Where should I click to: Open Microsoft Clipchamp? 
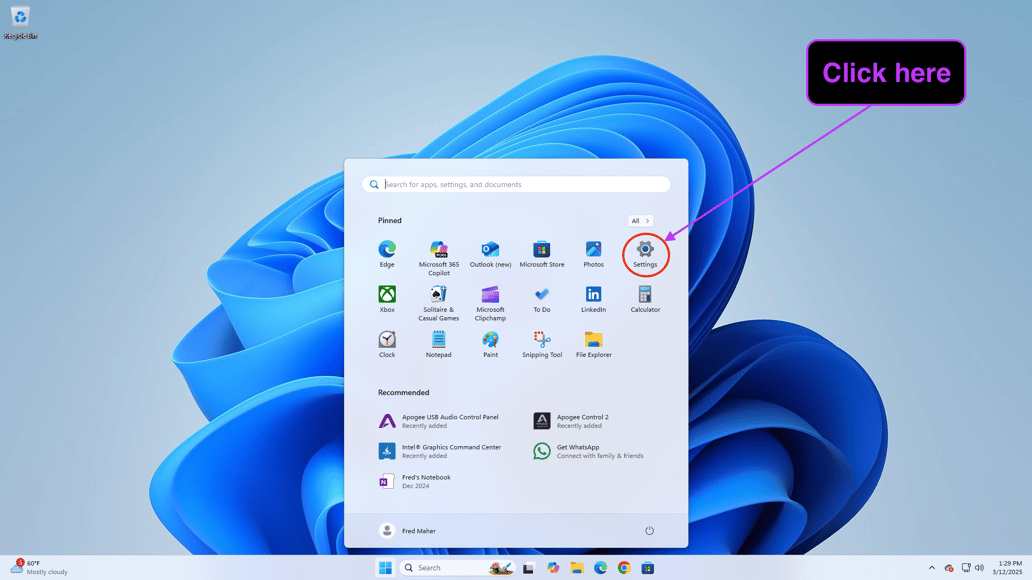[490, 294]
